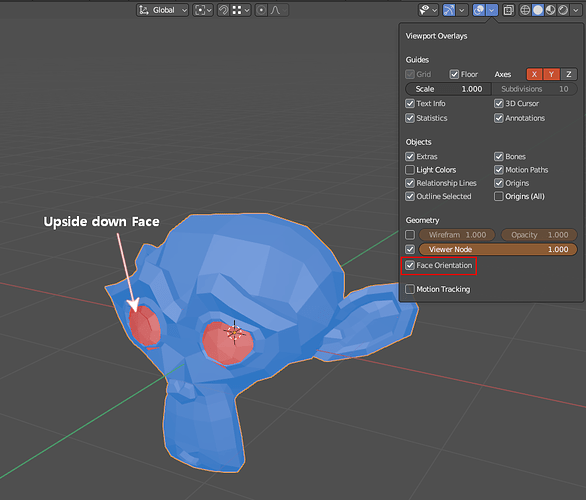The image size is (586, 500).
Task: Uncheck the Outline Selected checkbox
Action: (x=410, y=196)
